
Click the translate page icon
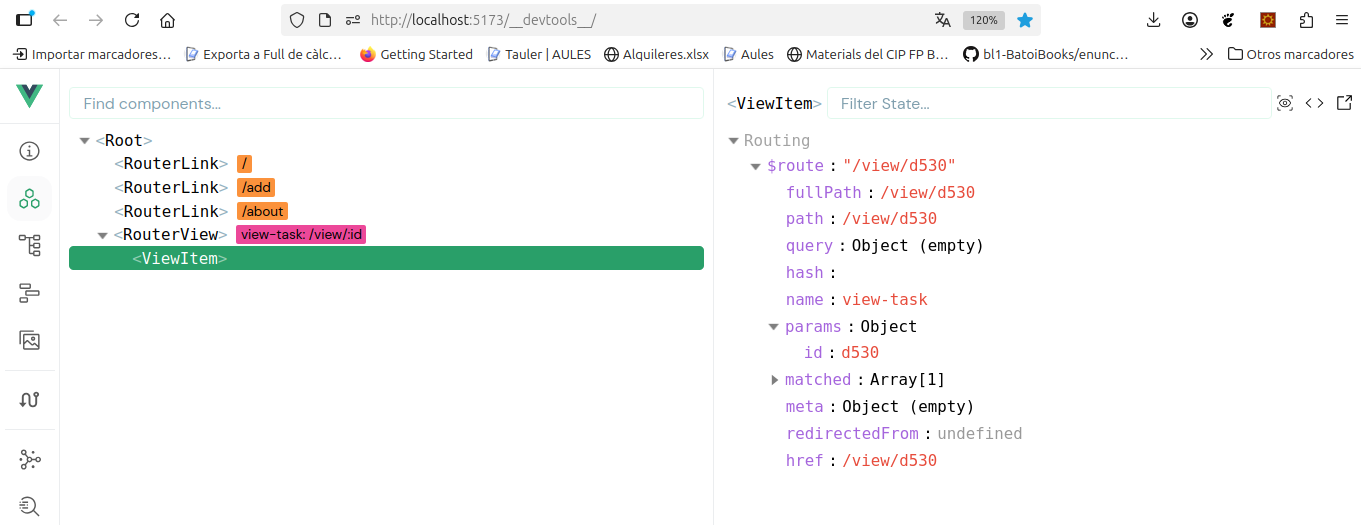[942, 20]
